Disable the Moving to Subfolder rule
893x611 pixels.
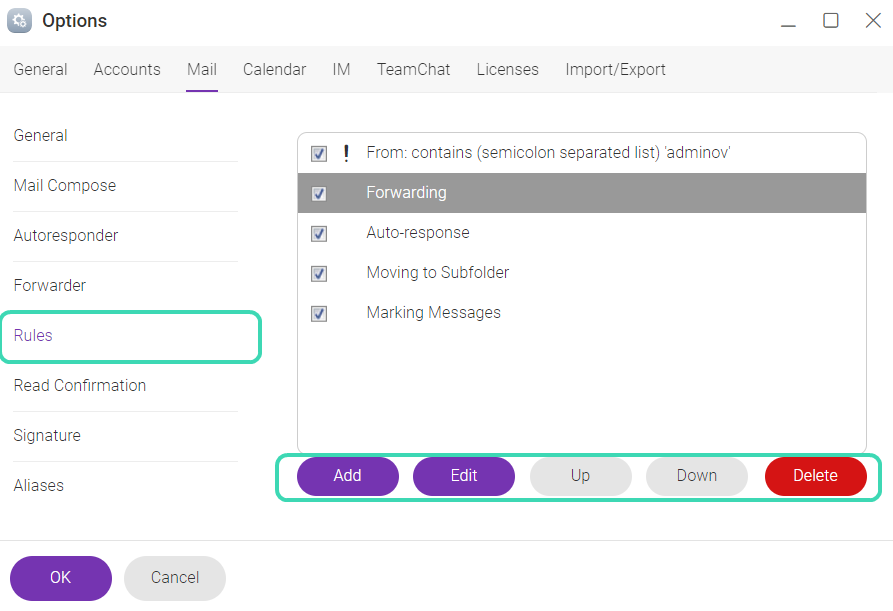[x=319, y=273]
